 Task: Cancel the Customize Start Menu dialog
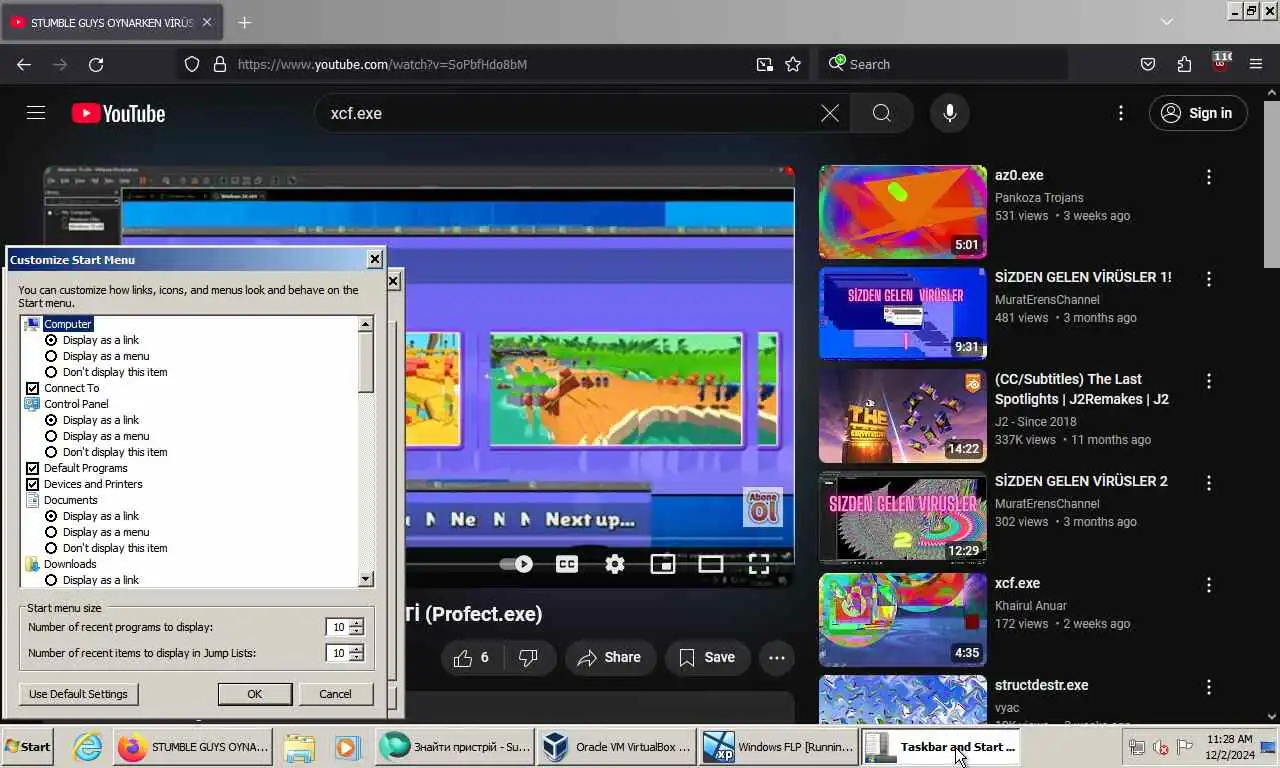(335, 694)
